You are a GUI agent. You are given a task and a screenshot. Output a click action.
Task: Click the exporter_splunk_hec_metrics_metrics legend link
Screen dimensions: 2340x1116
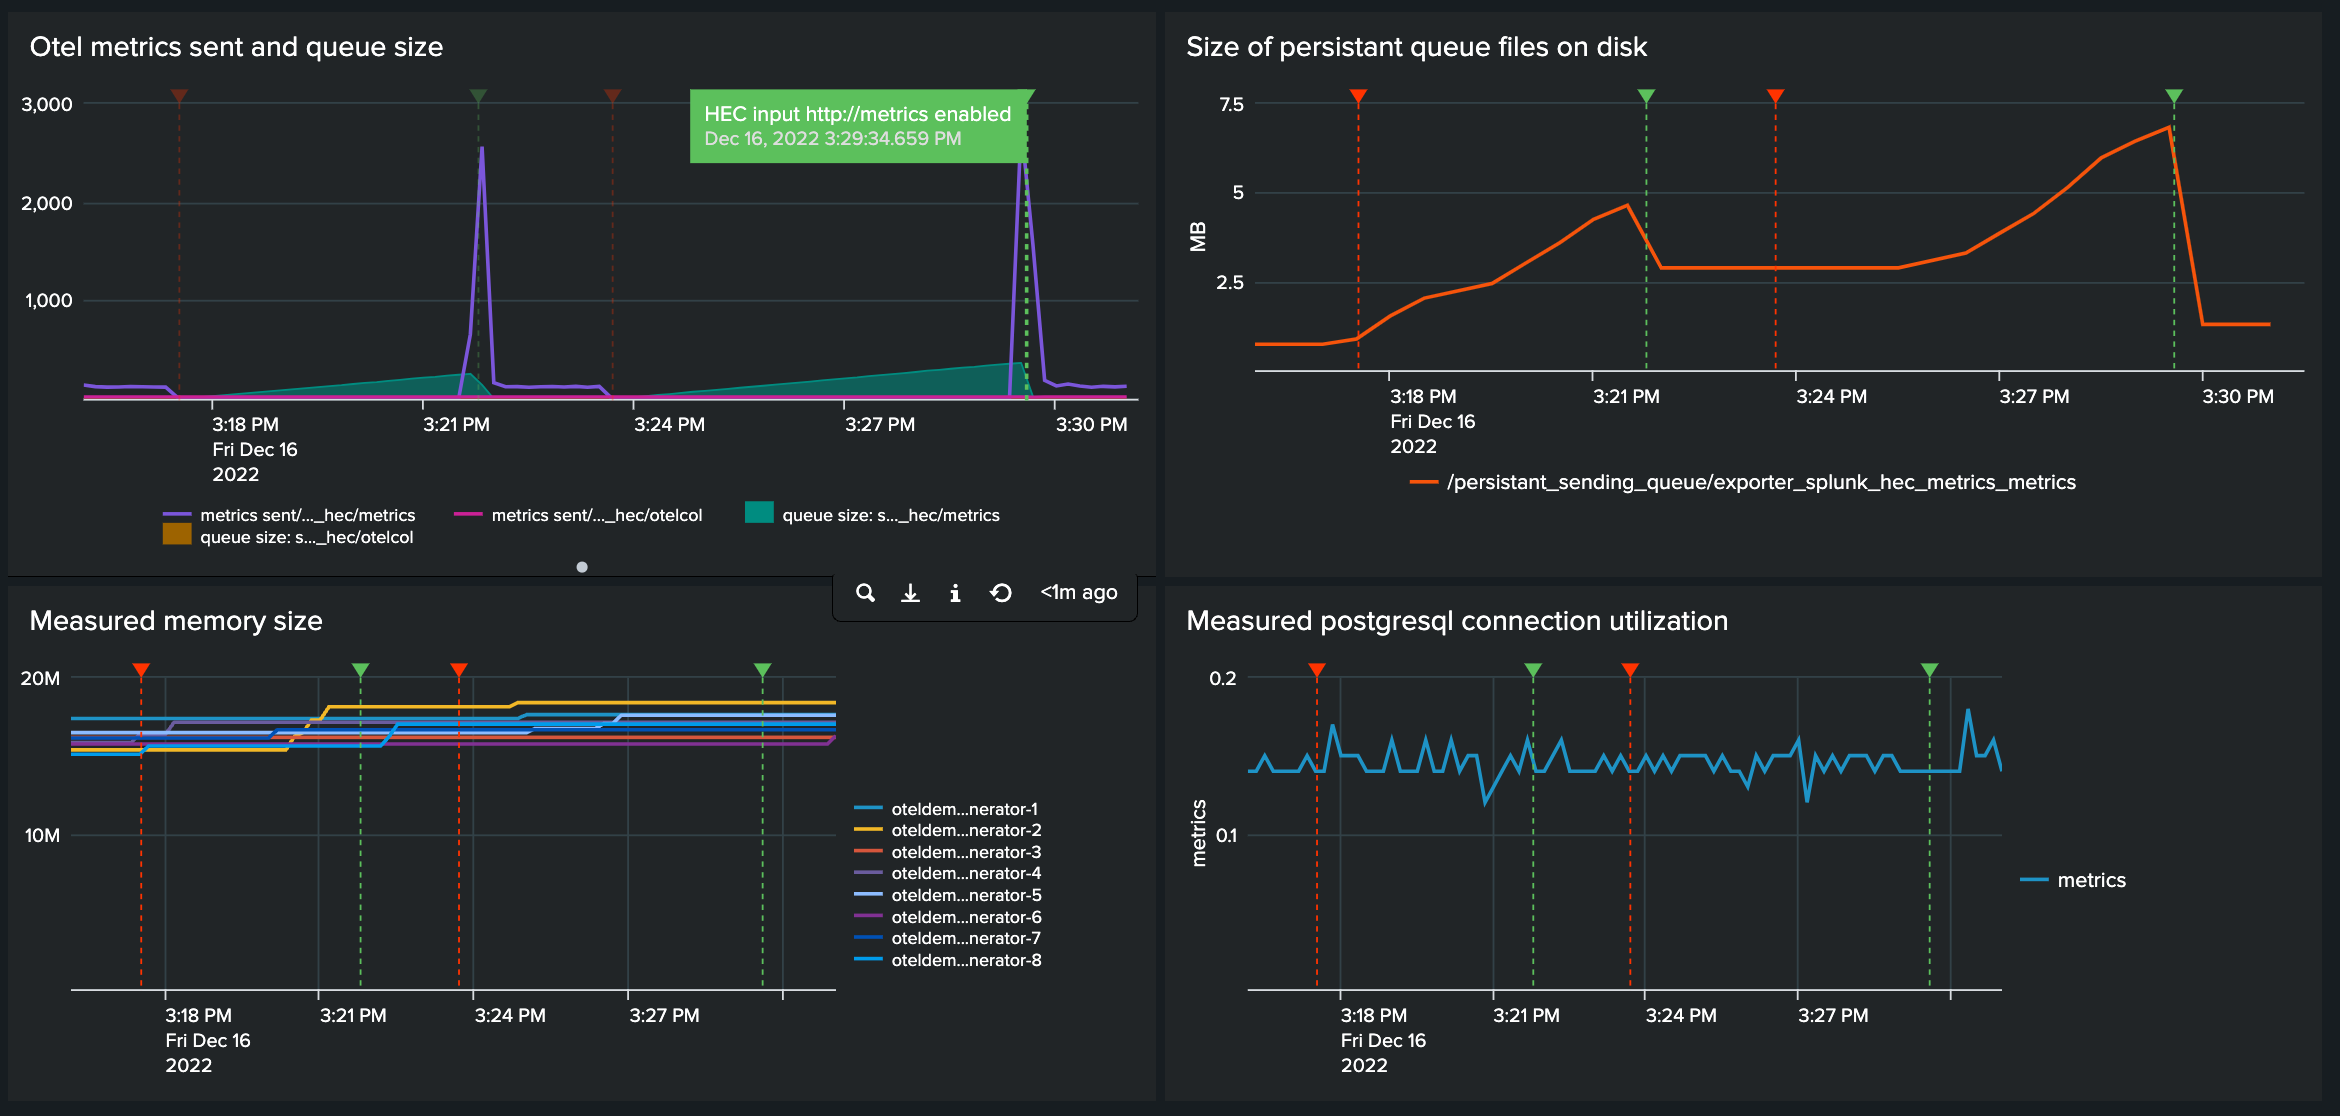(x=1762, y=481)
